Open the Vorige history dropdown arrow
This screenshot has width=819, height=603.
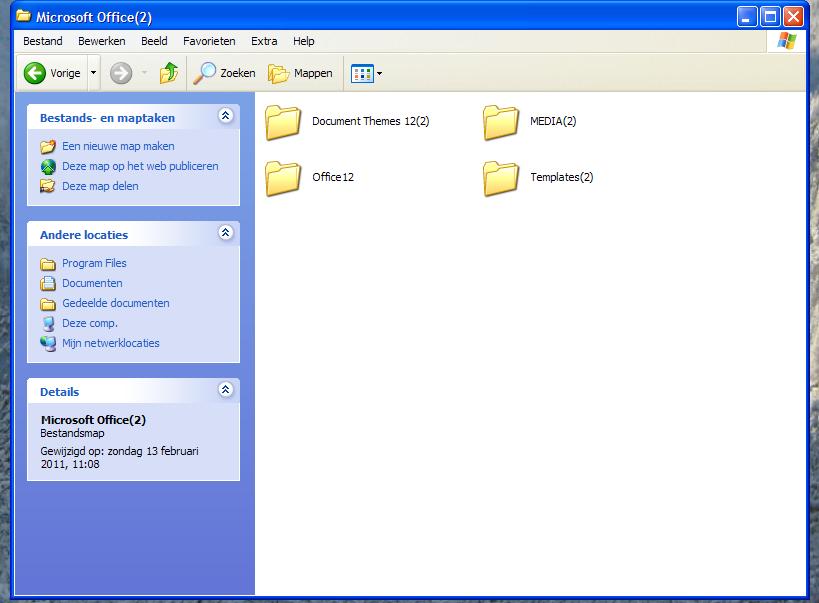pyautogui.click(x=93, y=73)
